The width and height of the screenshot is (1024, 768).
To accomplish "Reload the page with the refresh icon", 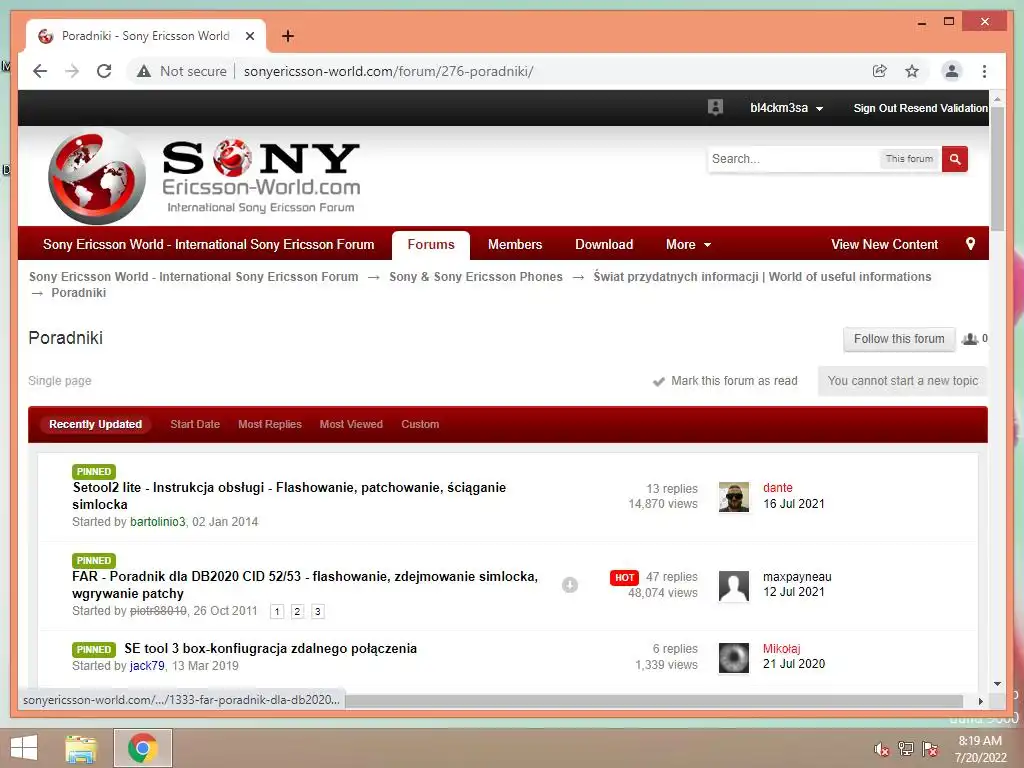I will [x=104, y=71].
